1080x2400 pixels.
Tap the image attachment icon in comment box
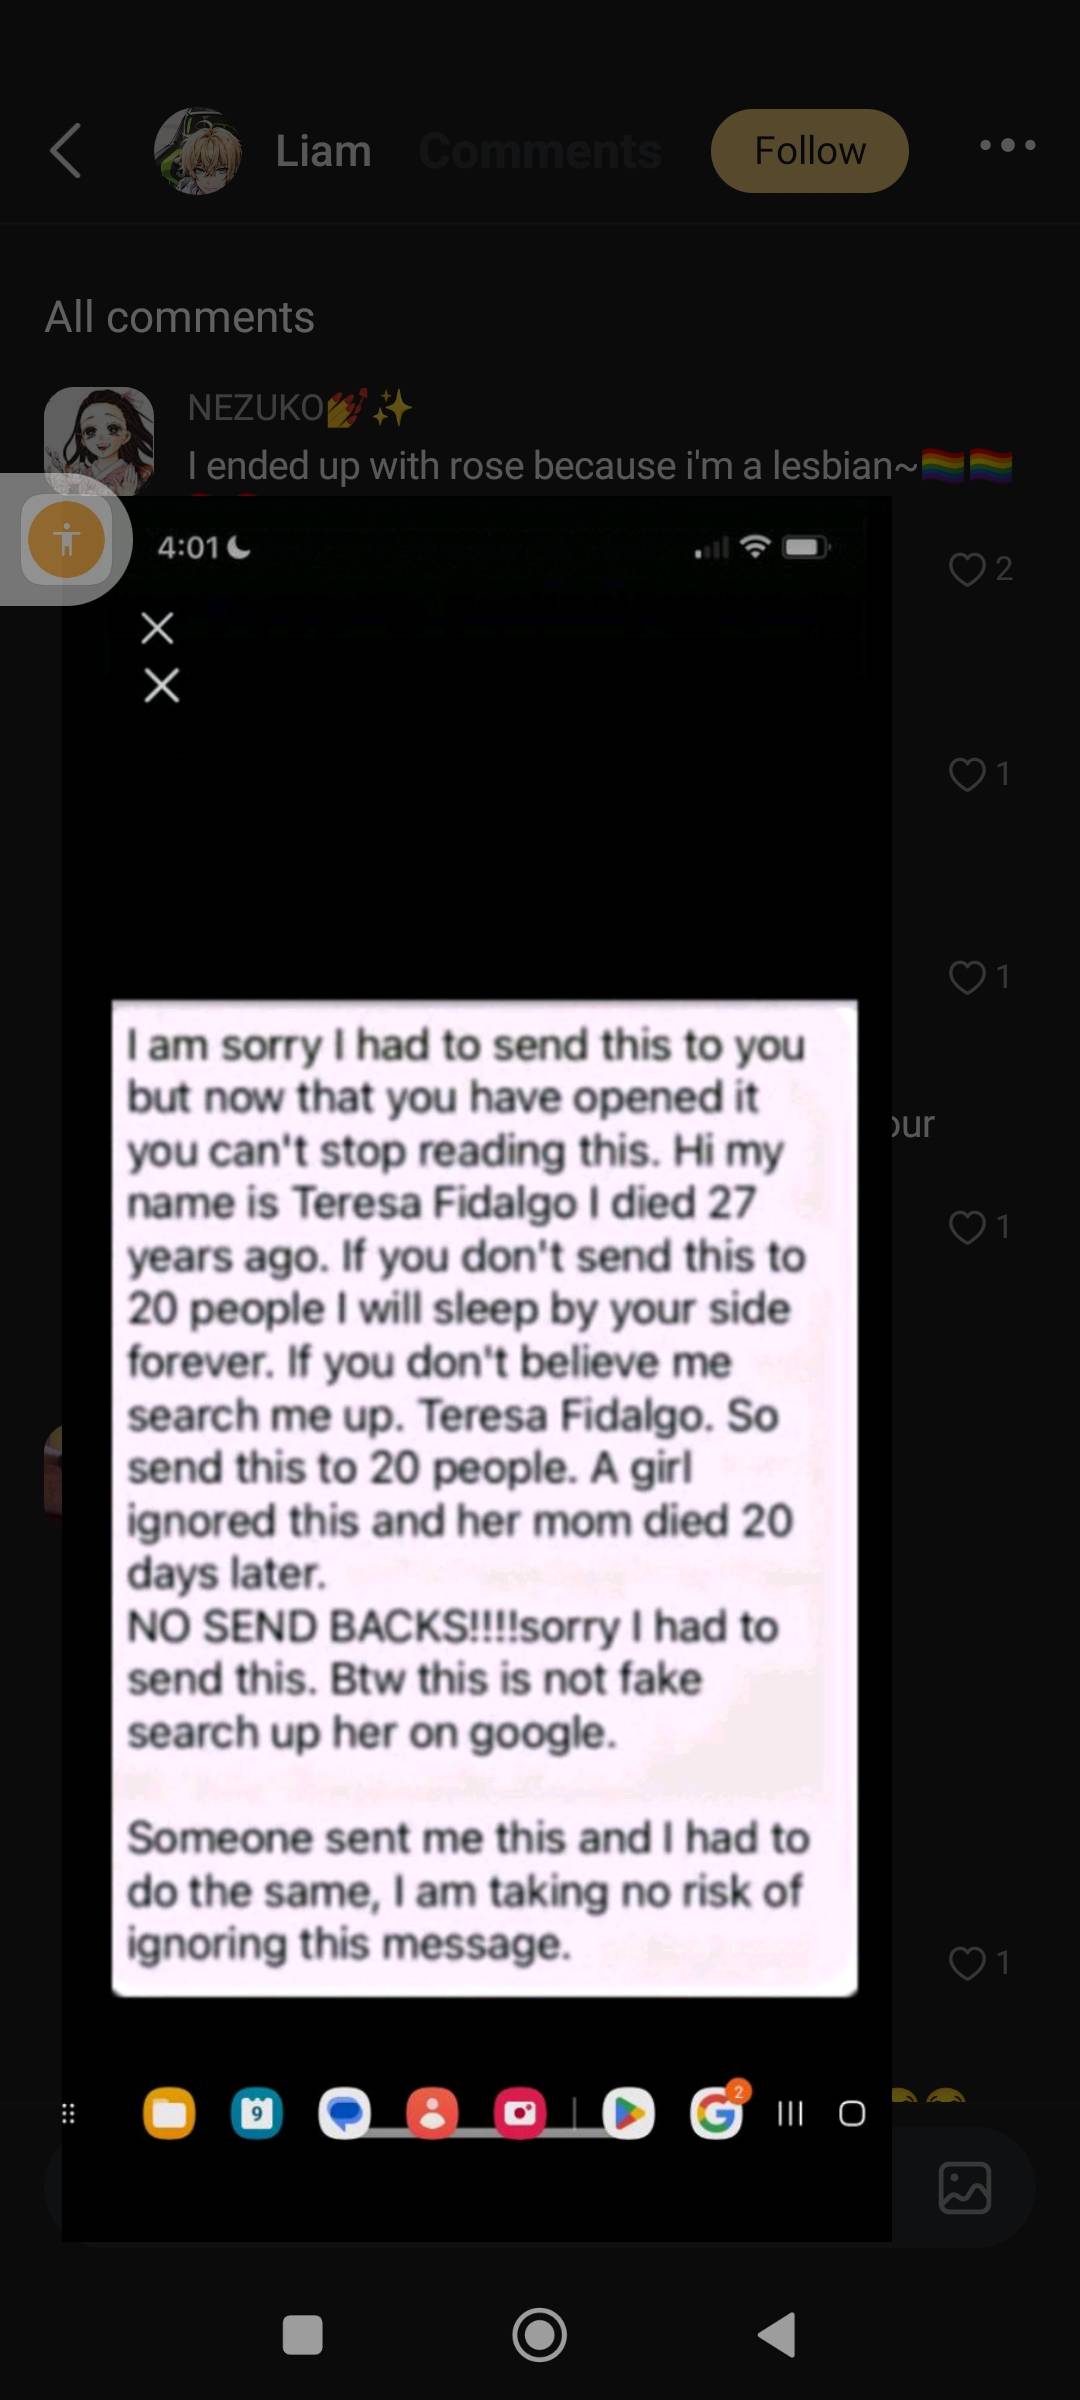tap(964, 2188)
